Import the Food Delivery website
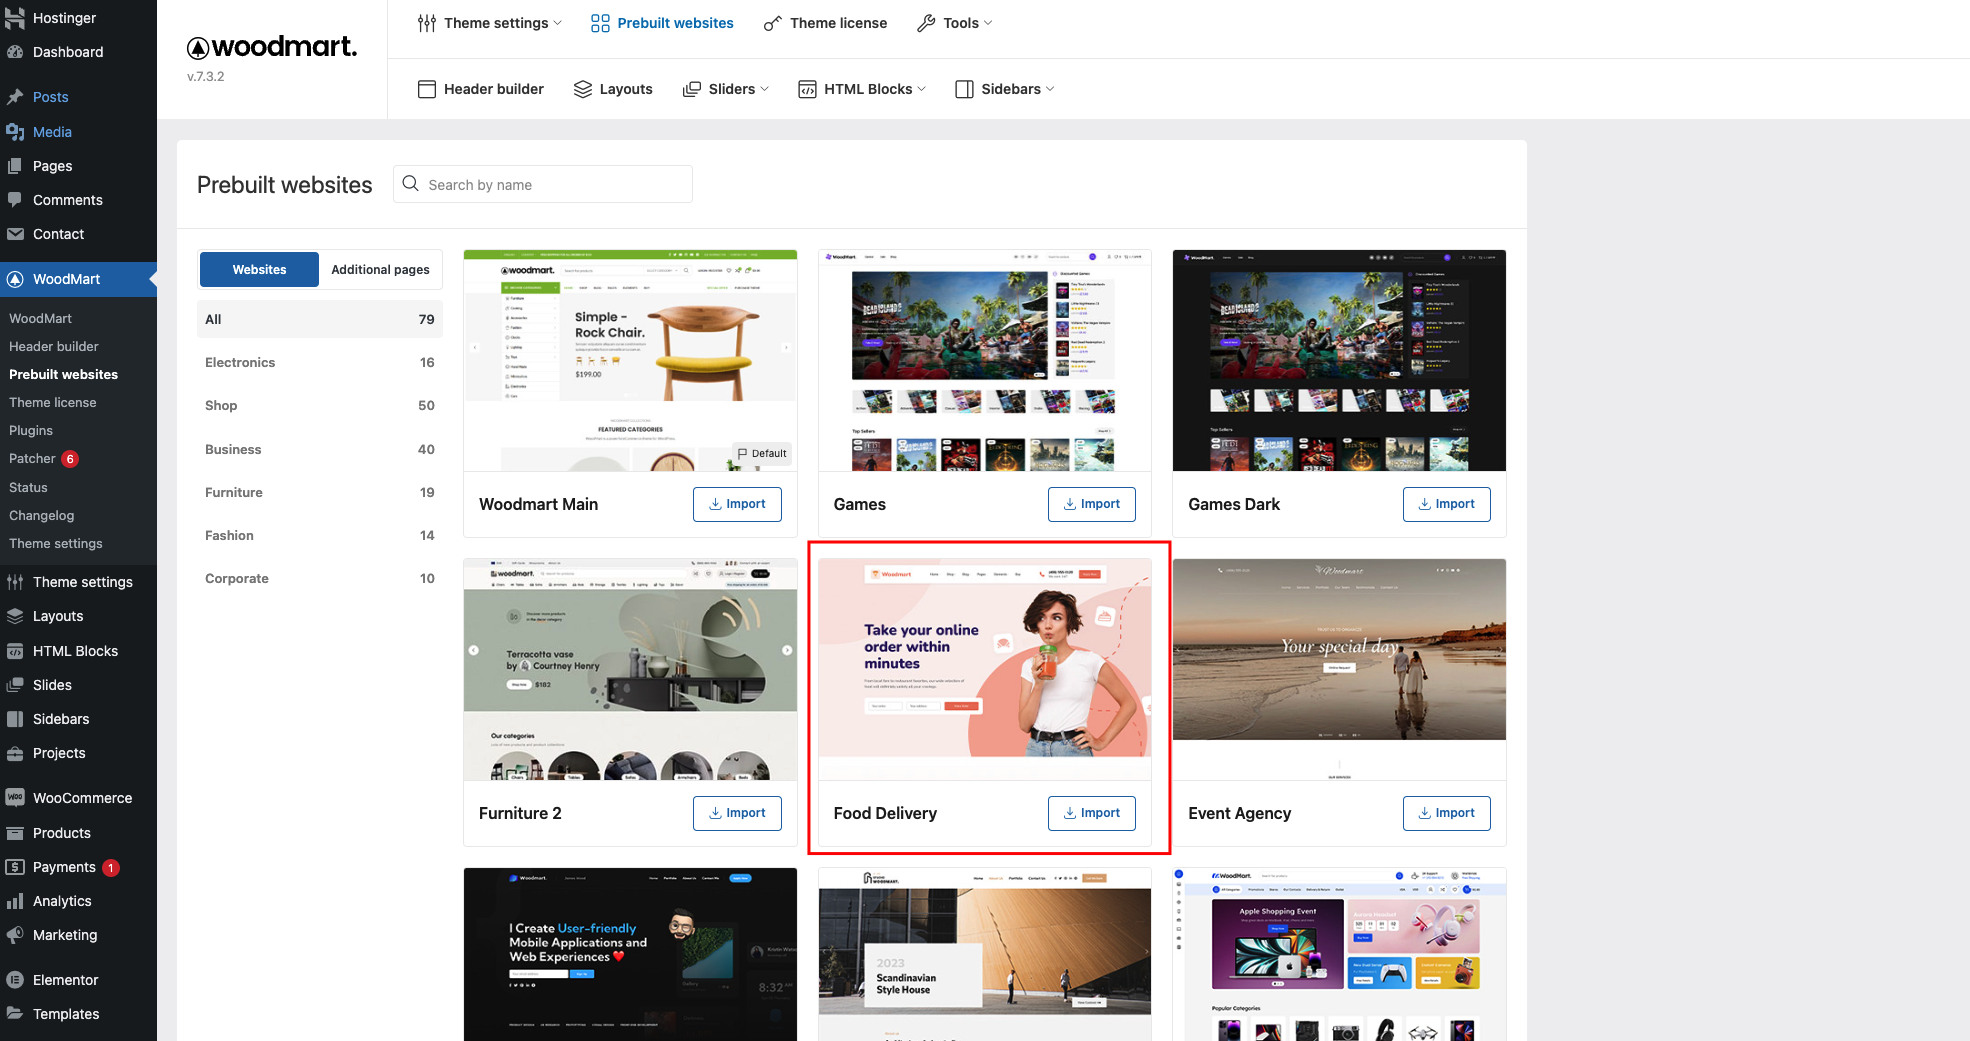The height and width of the screenshot is (1041, 1970). point(1092,813)
